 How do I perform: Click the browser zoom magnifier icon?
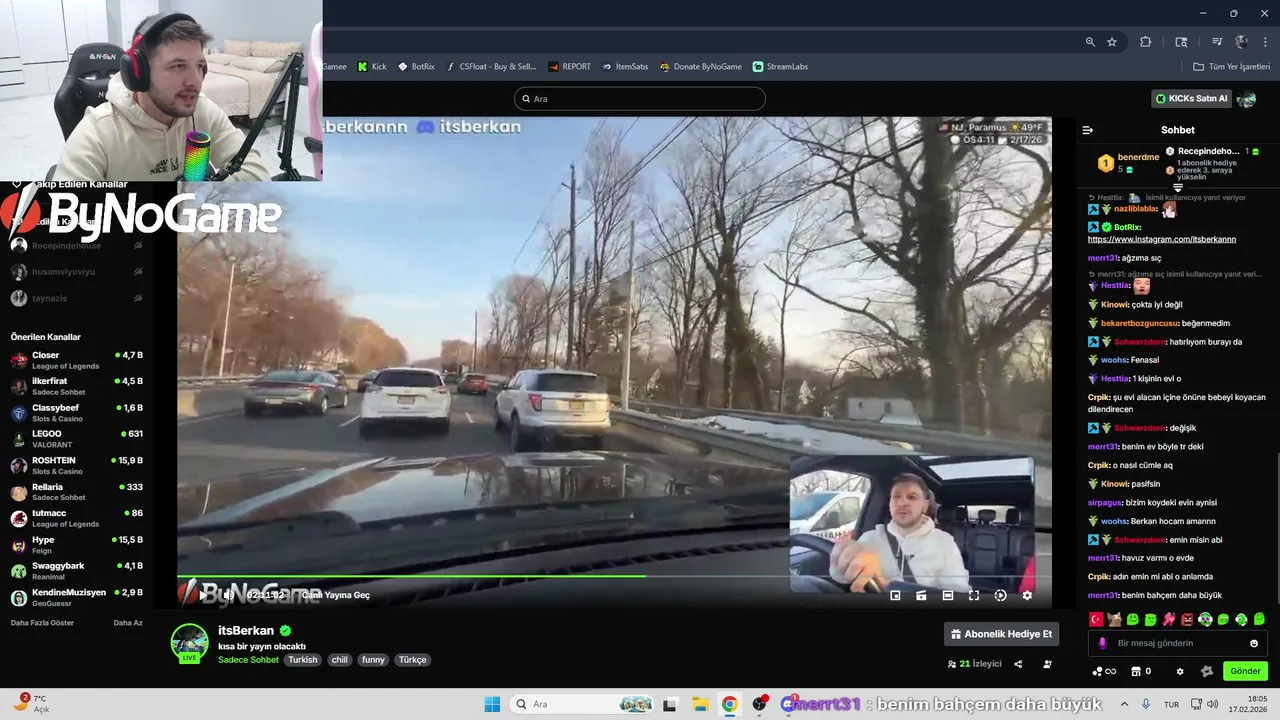[1090, 42]
